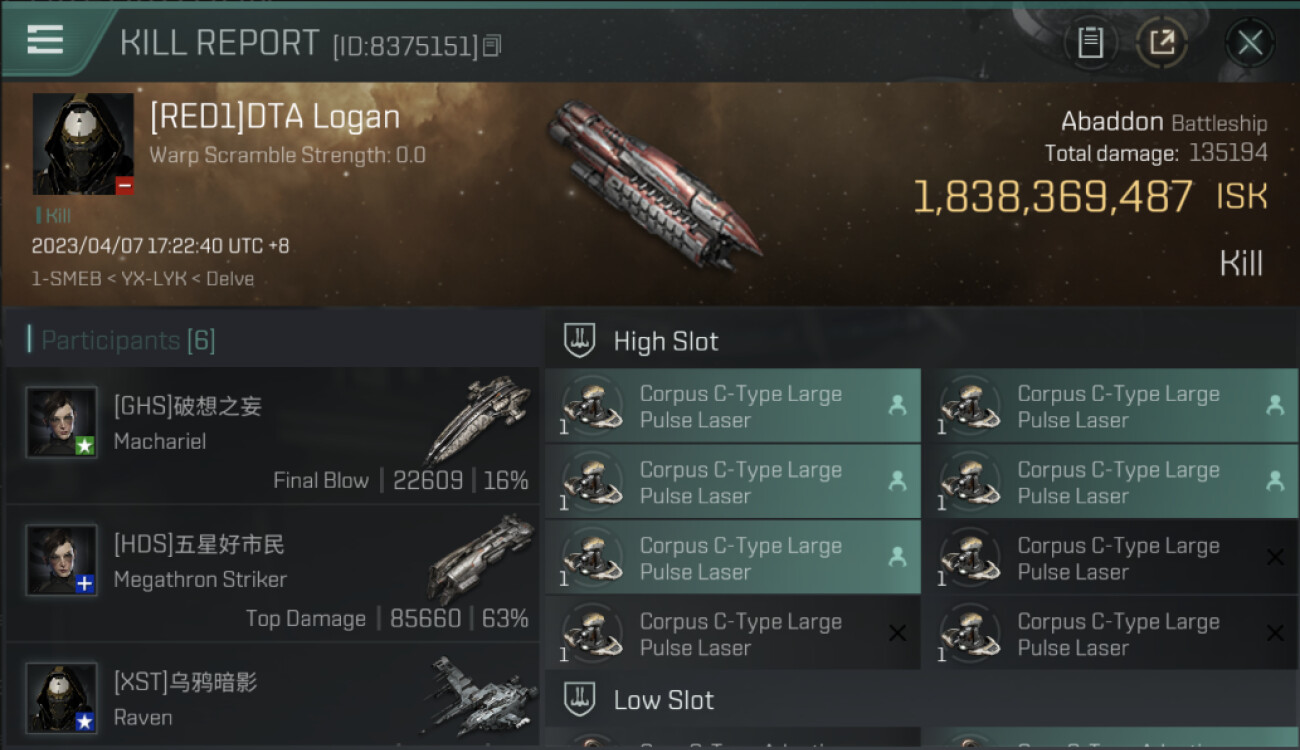This screenshot has height=750, width=1300.
Task: Open DTA Logan's pilot portrait
Action: click(x=83, y=143)
